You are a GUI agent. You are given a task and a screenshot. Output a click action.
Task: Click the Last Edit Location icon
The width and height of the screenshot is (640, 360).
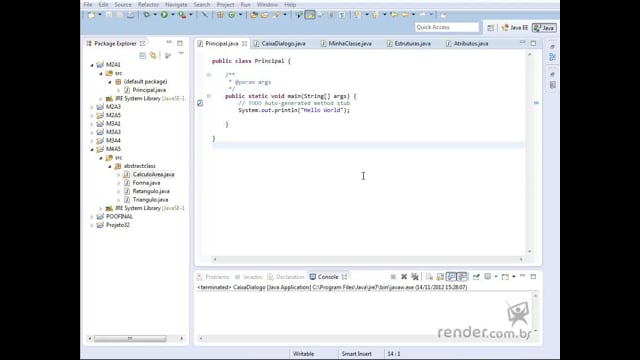coord(394,15)
